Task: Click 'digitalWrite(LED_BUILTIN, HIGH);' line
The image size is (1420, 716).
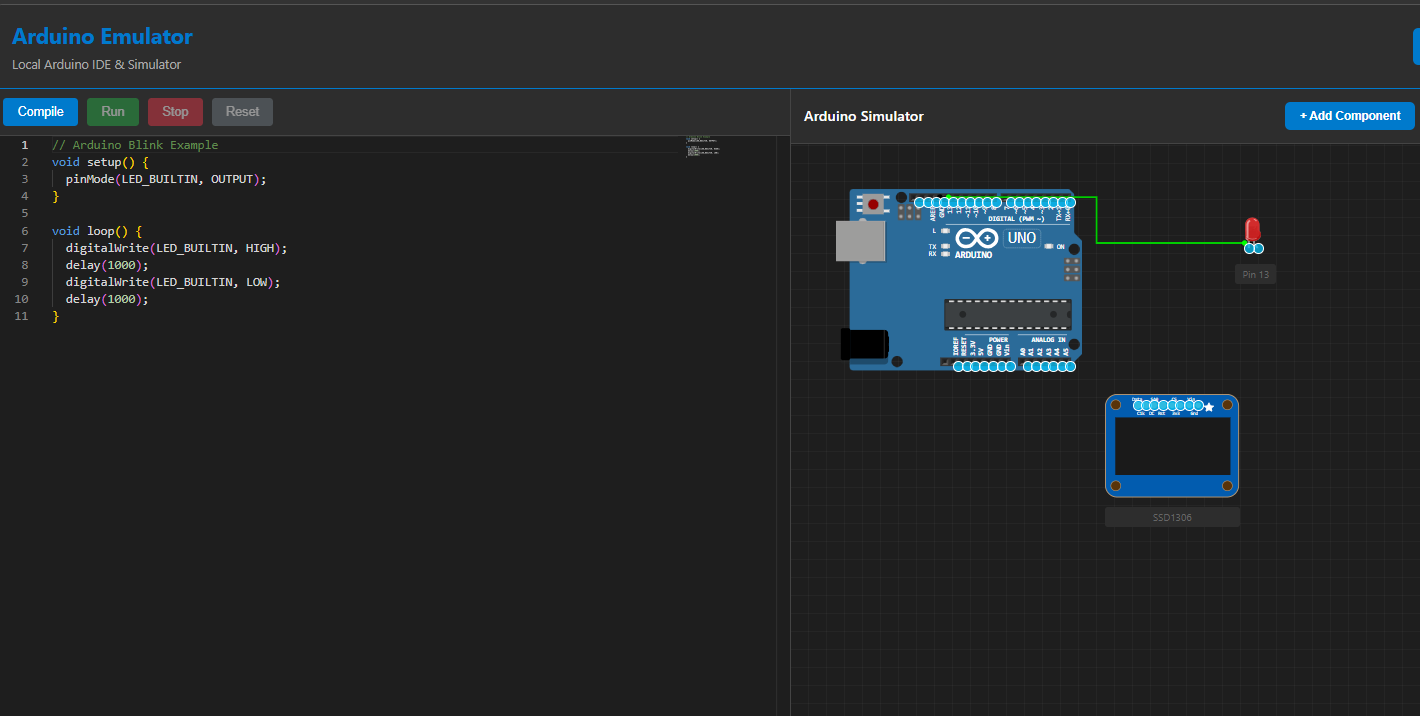Action: click(x=177, y=248)
